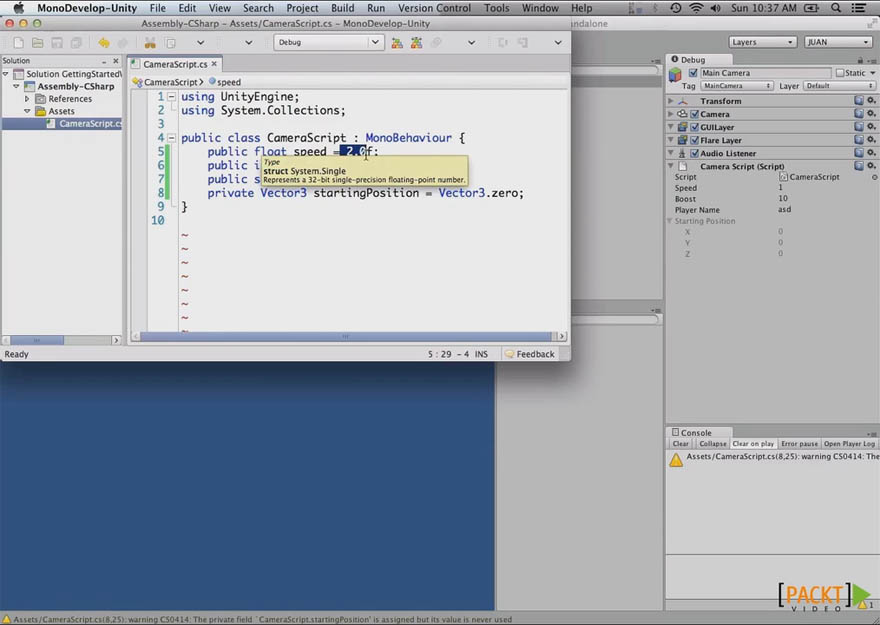Click the Clear button in the Console

point(681,443)
